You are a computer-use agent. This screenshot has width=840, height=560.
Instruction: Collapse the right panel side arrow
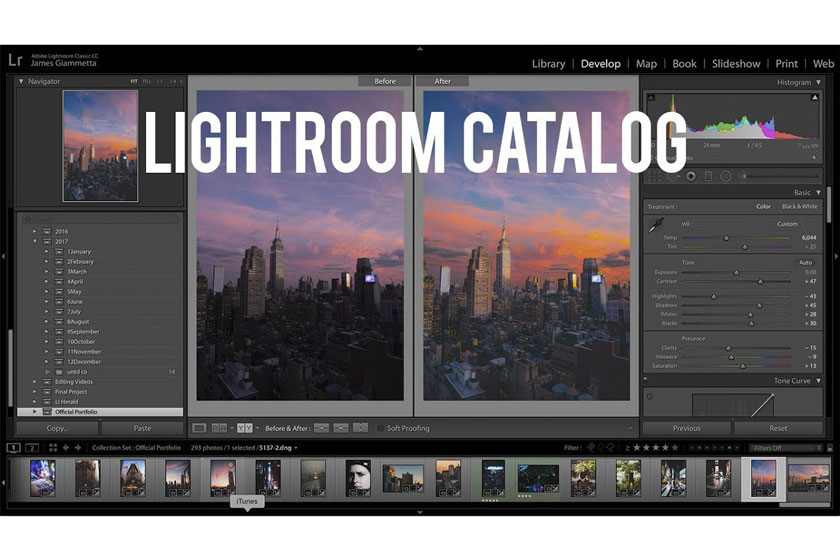(x=836, y=257)
